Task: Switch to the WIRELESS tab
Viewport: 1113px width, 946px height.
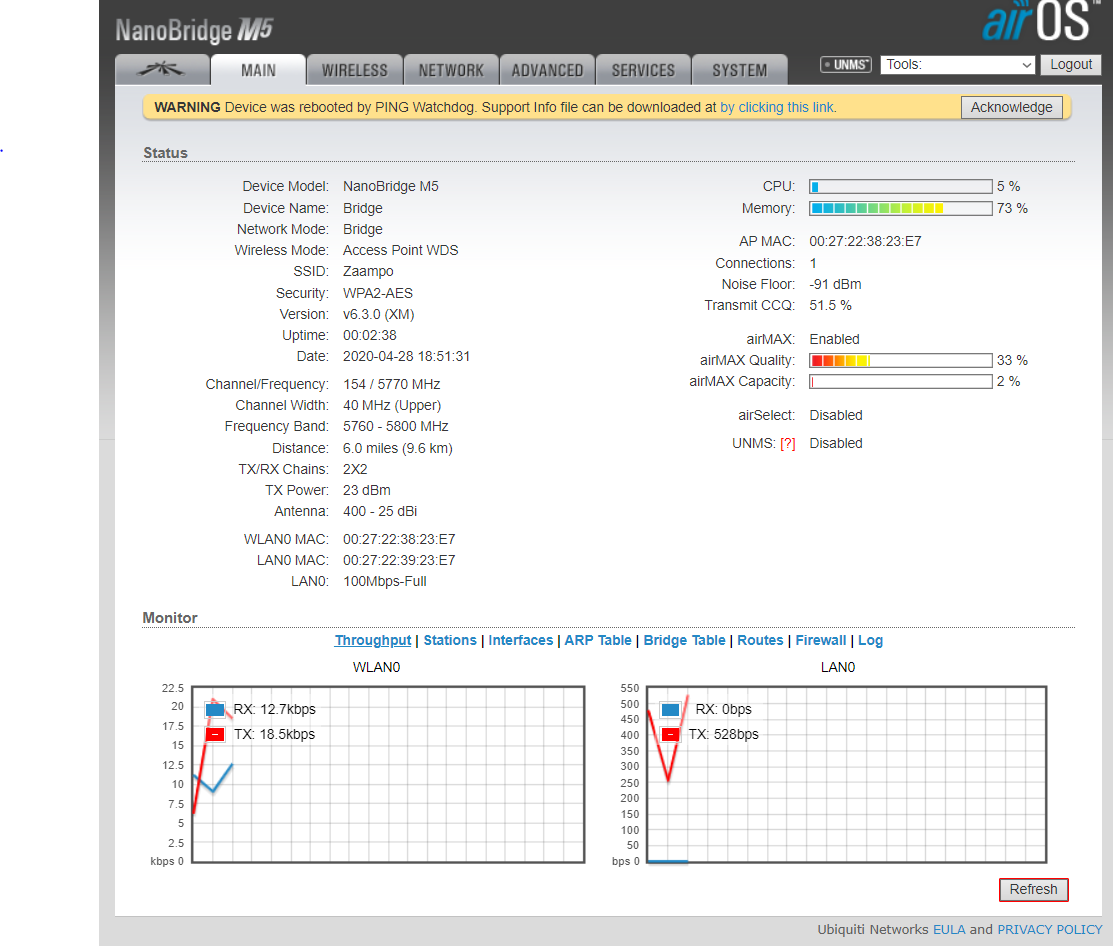Action: (355, 70)
